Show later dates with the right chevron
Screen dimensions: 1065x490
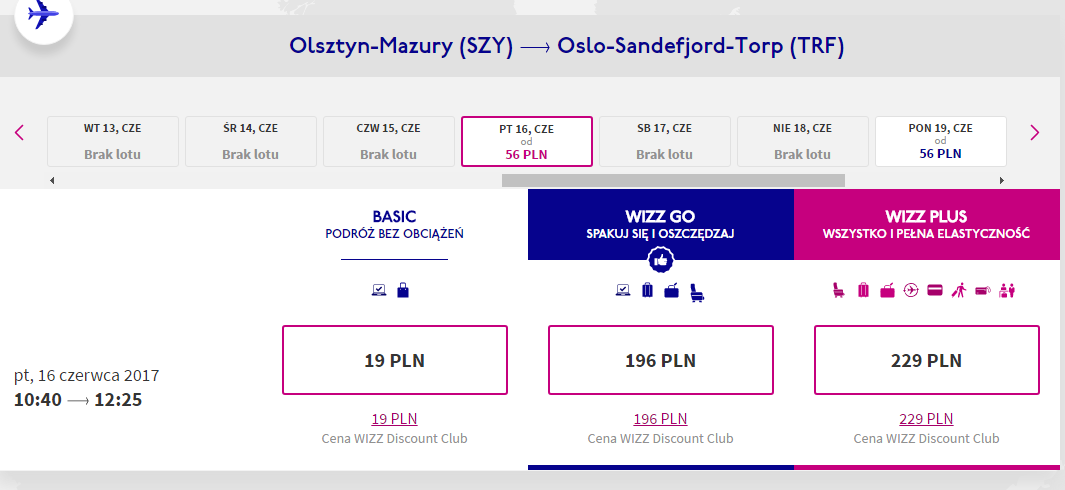(x=1034, y=132)
